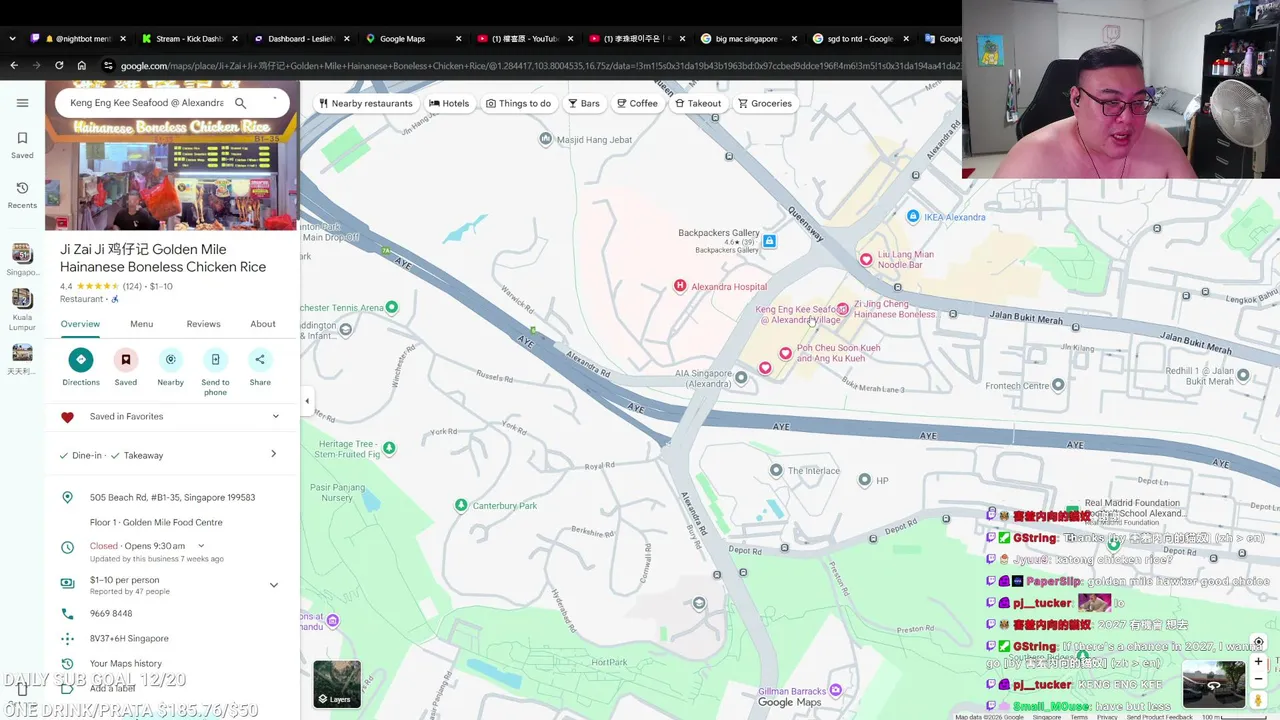The width and height of the screenshot is (1280, 720).
Task: Filter map by Hotels
Action: [x=450, y=103]
